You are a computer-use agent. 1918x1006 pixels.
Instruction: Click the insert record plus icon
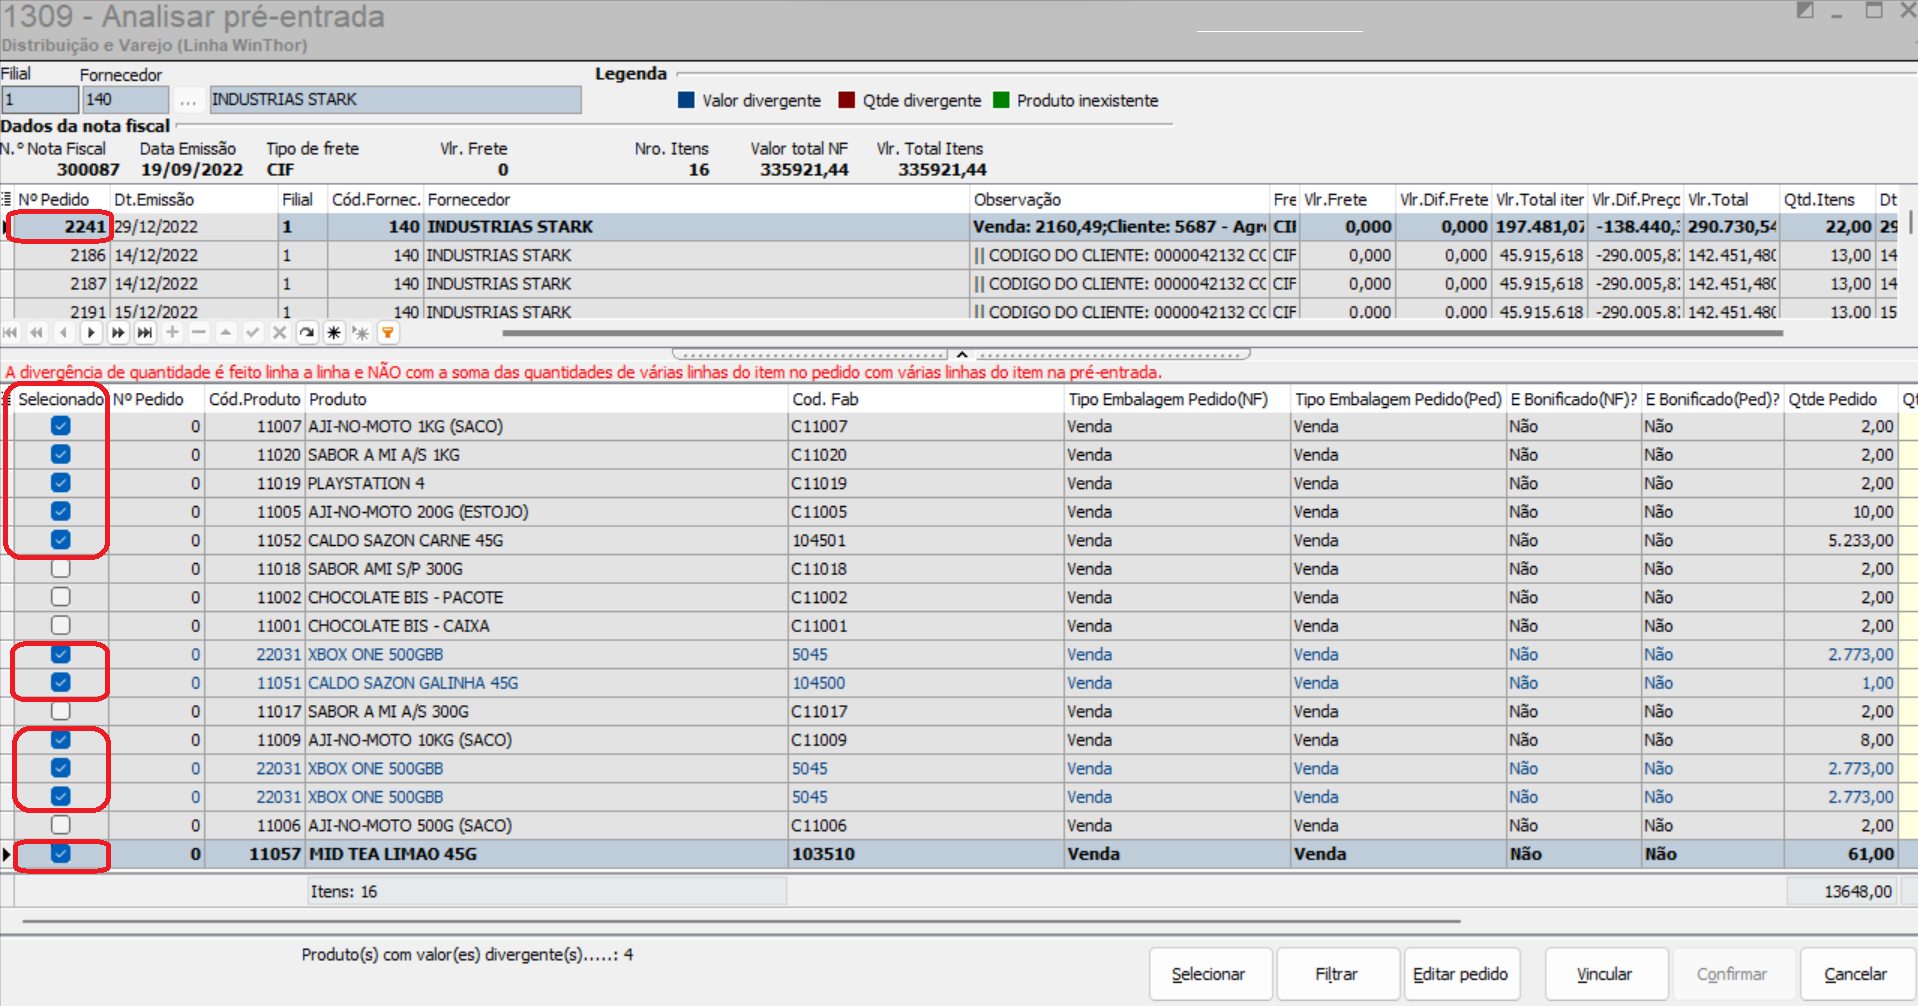pyautogui.click(x=172, y=333)
